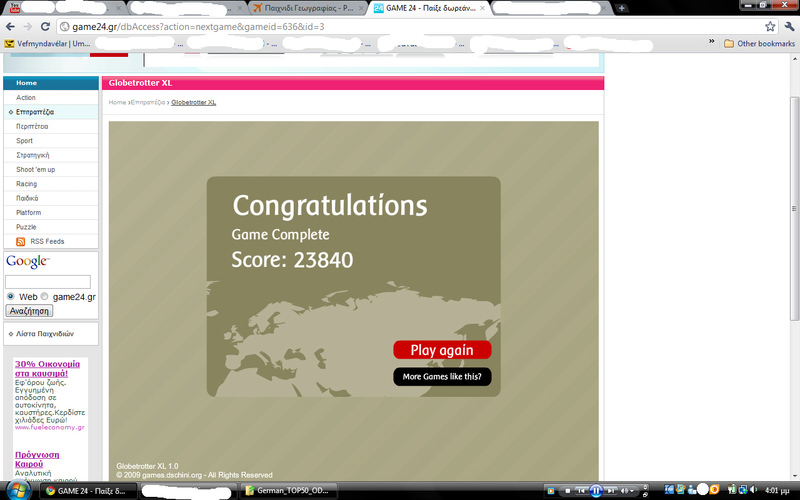Open the Windows Start orb
This screenshot has width=800, height=500.
coord(14,491)
